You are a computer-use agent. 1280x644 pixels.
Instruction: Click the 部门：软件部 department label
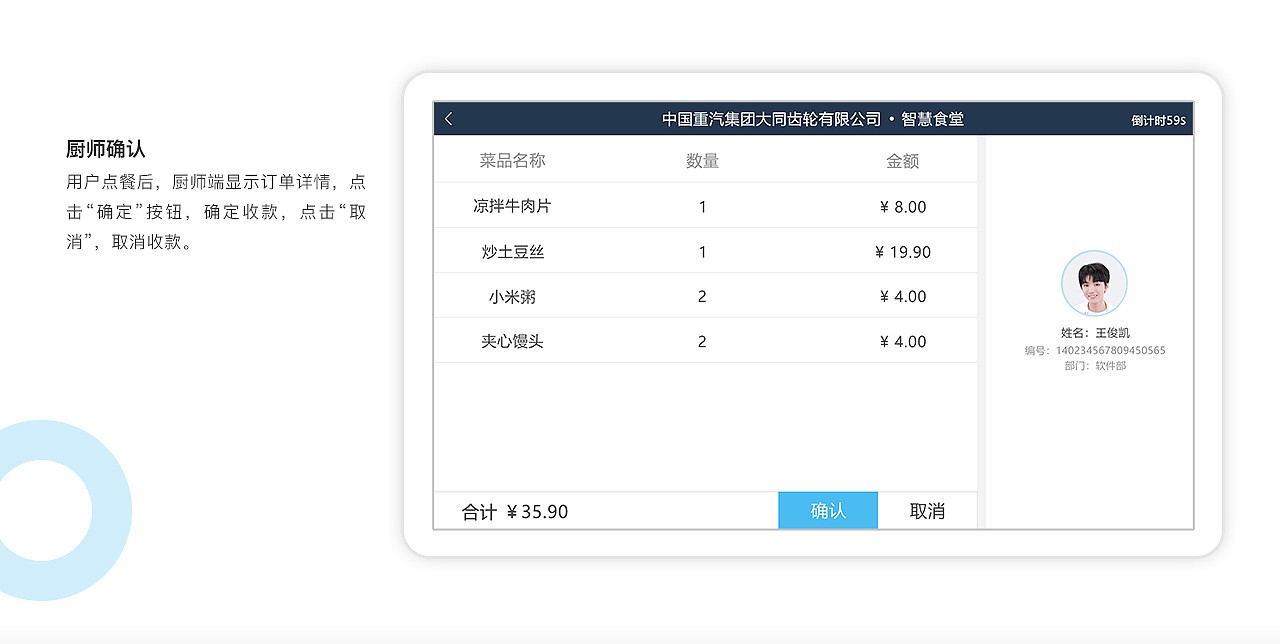click(x=1095, y=366)
